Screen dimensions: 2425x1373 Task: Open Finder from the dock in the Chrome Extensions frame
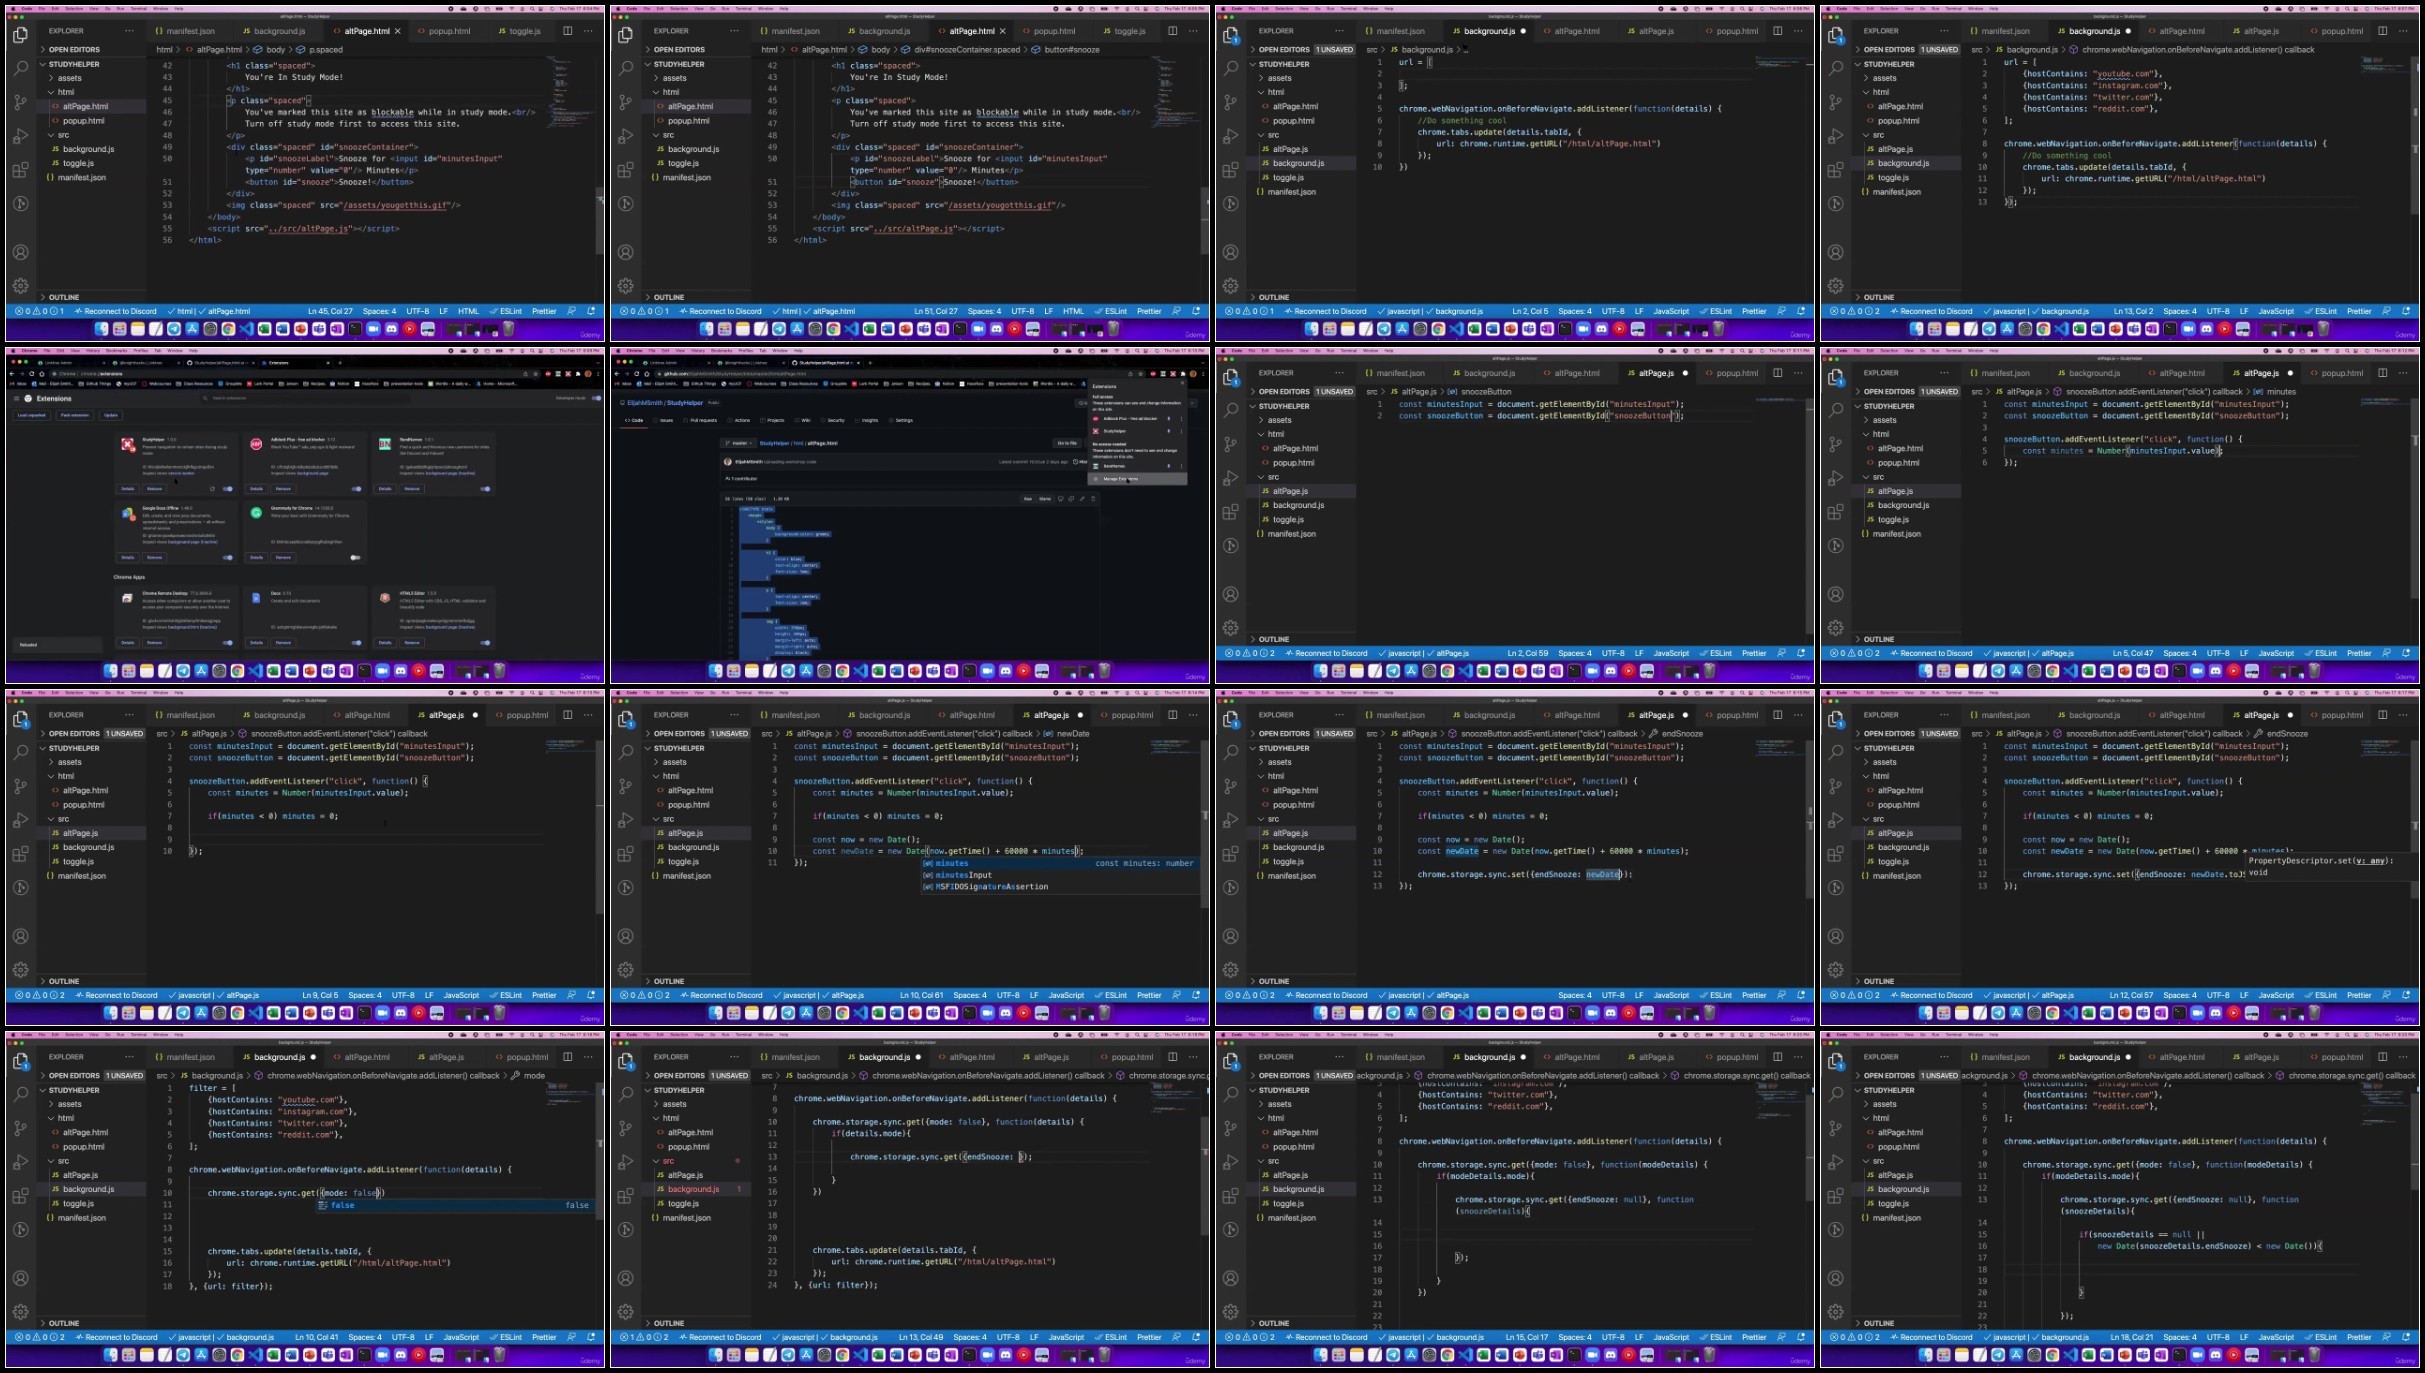pyautogui.click(x=110, y=671)
